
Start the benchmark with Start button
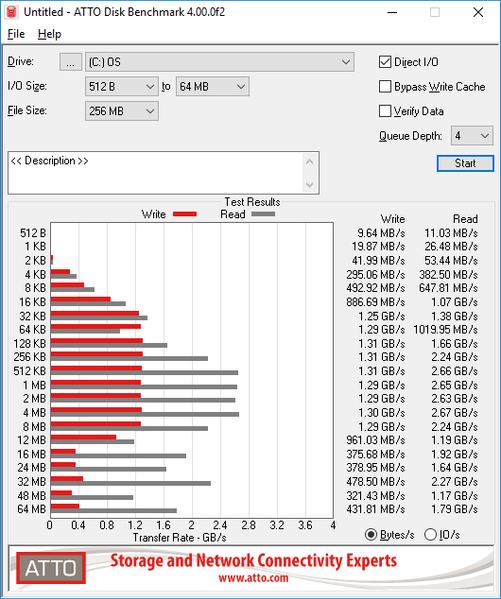[x=465, y=164]
